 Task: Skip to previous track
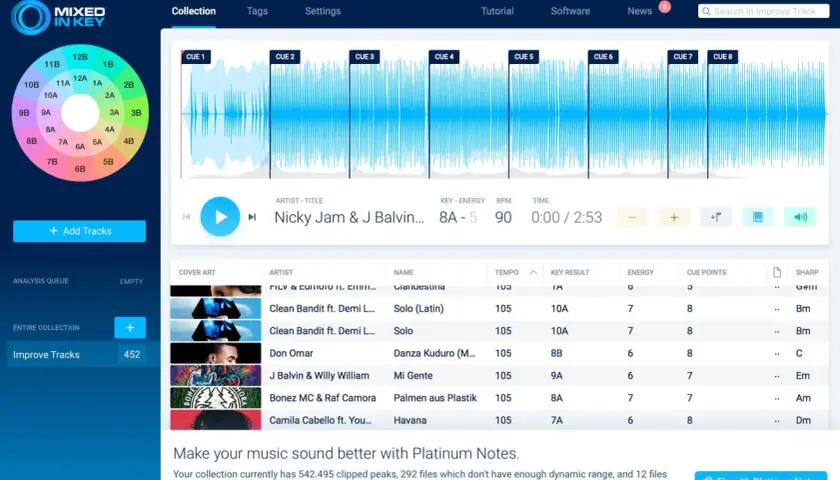186,217
